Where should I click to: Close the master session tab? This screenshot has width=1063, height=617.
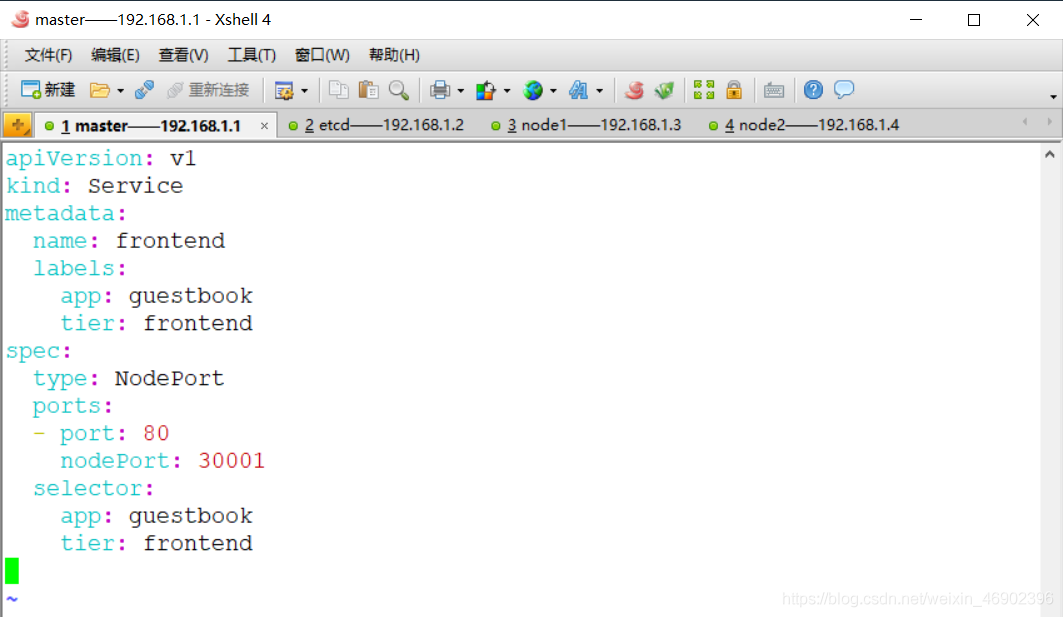tap(264, 126)
